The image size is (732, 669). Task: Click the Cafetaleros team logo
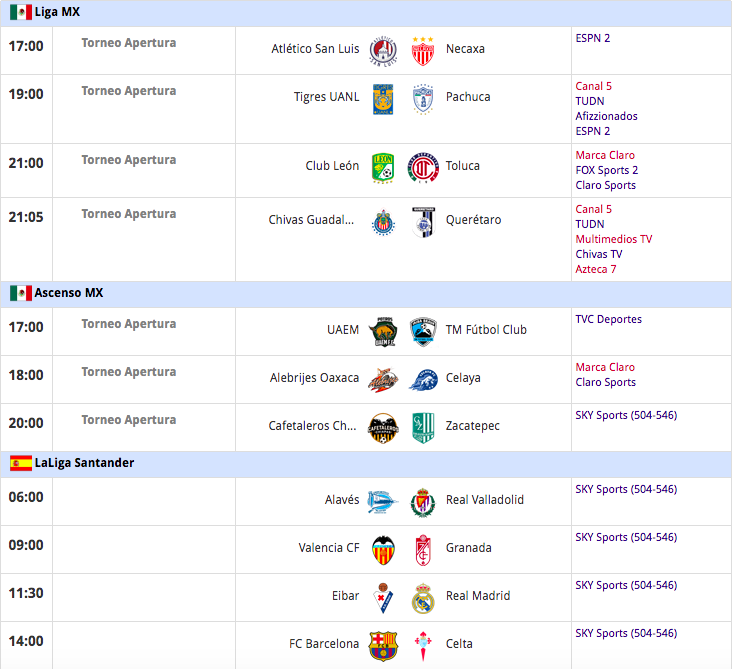click(383, 428)
